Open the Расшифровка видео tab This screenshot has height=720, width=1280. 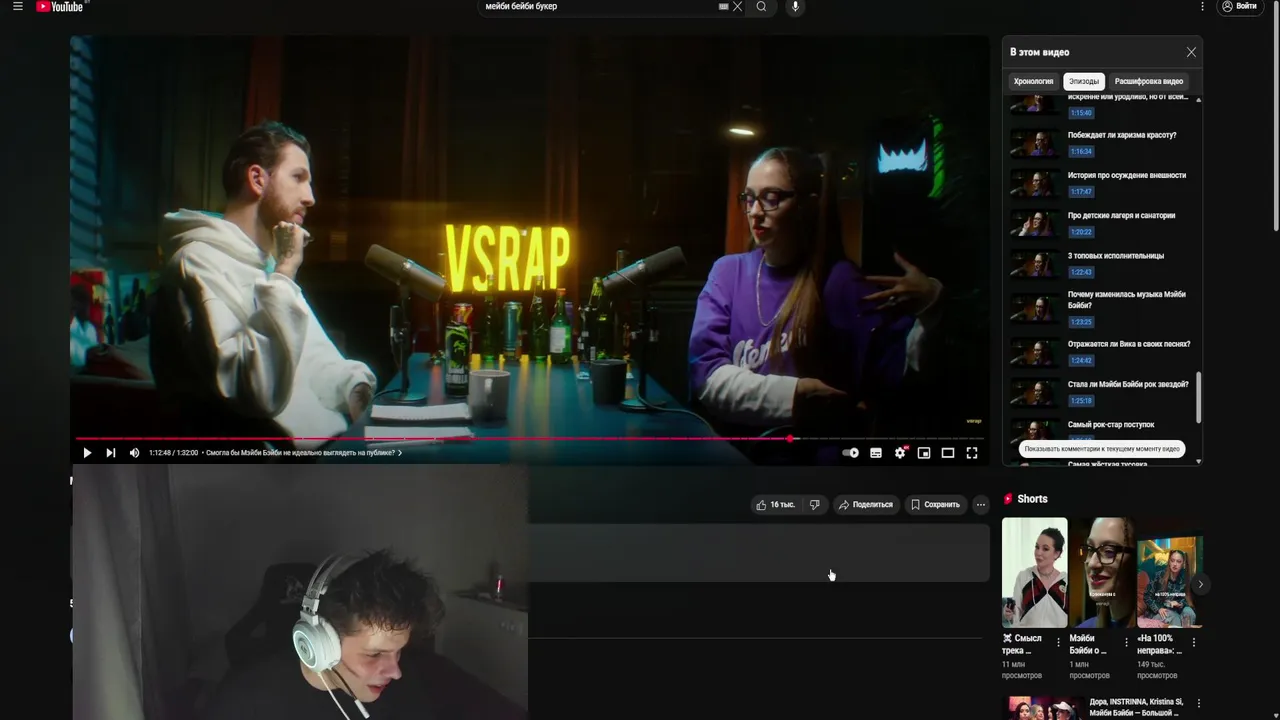pos(1149,81)
